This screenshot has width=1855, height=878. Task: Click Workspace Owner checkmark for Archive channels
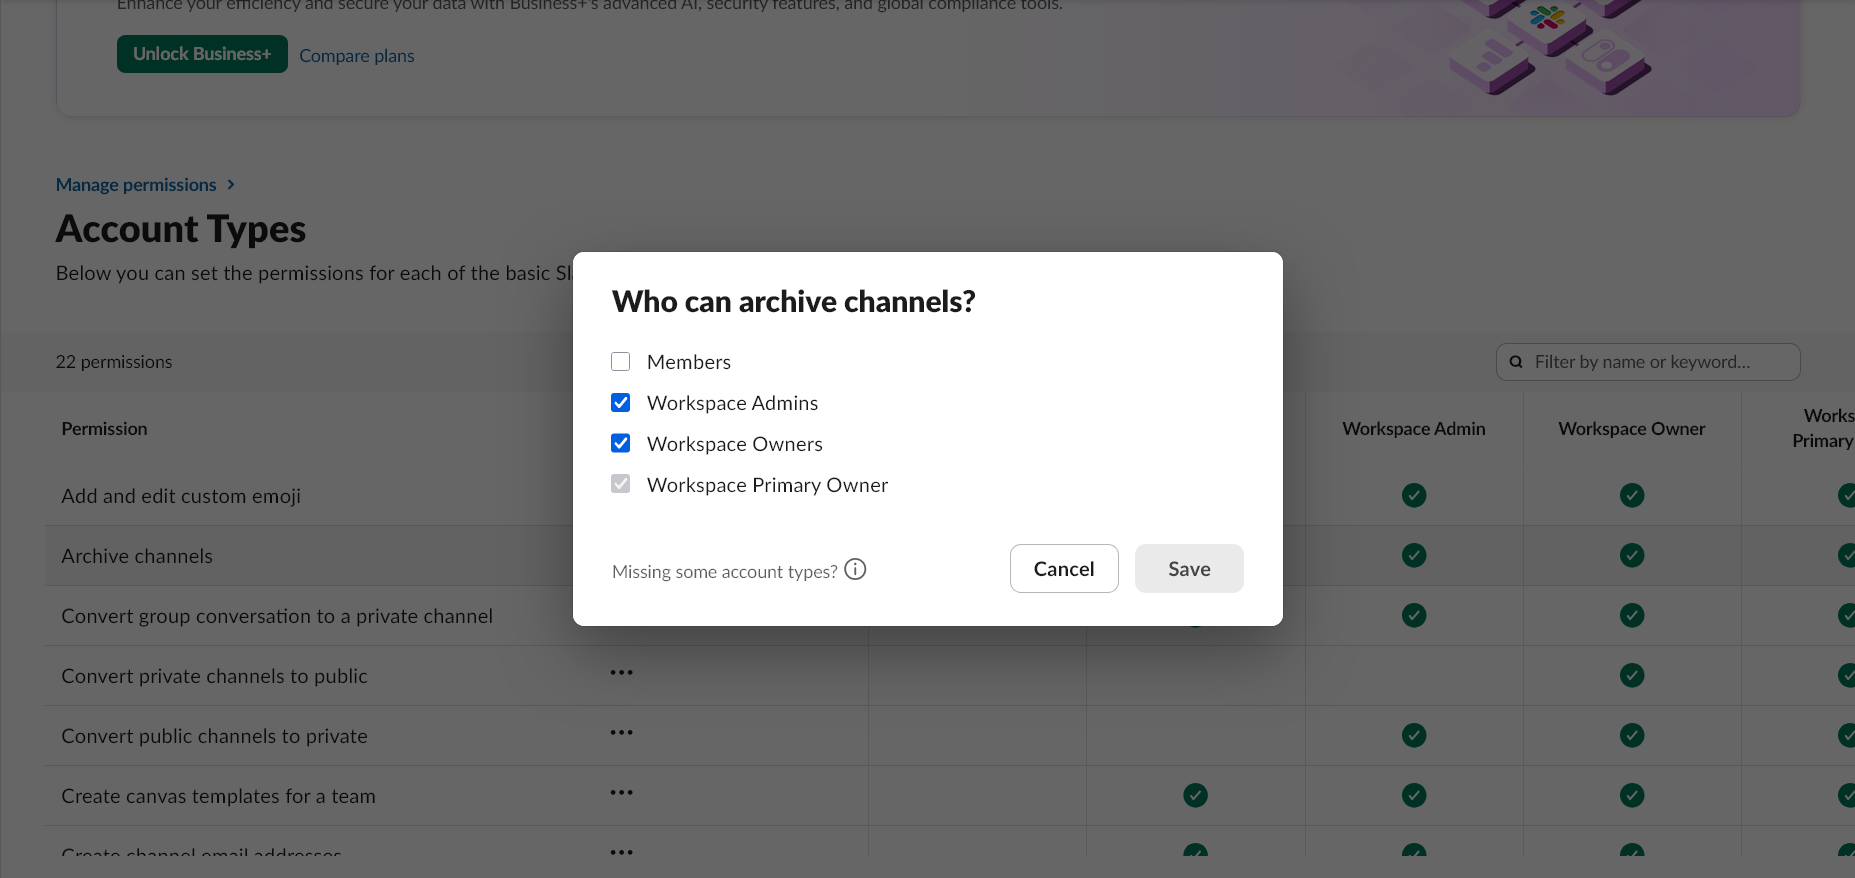1632,555
